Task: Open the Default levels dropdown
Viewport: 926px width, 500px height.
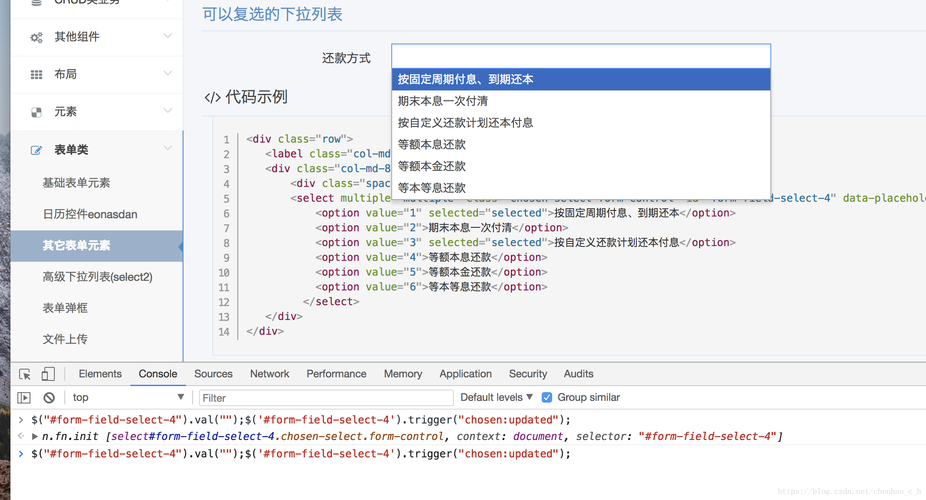Action: (x=496, y=398)
